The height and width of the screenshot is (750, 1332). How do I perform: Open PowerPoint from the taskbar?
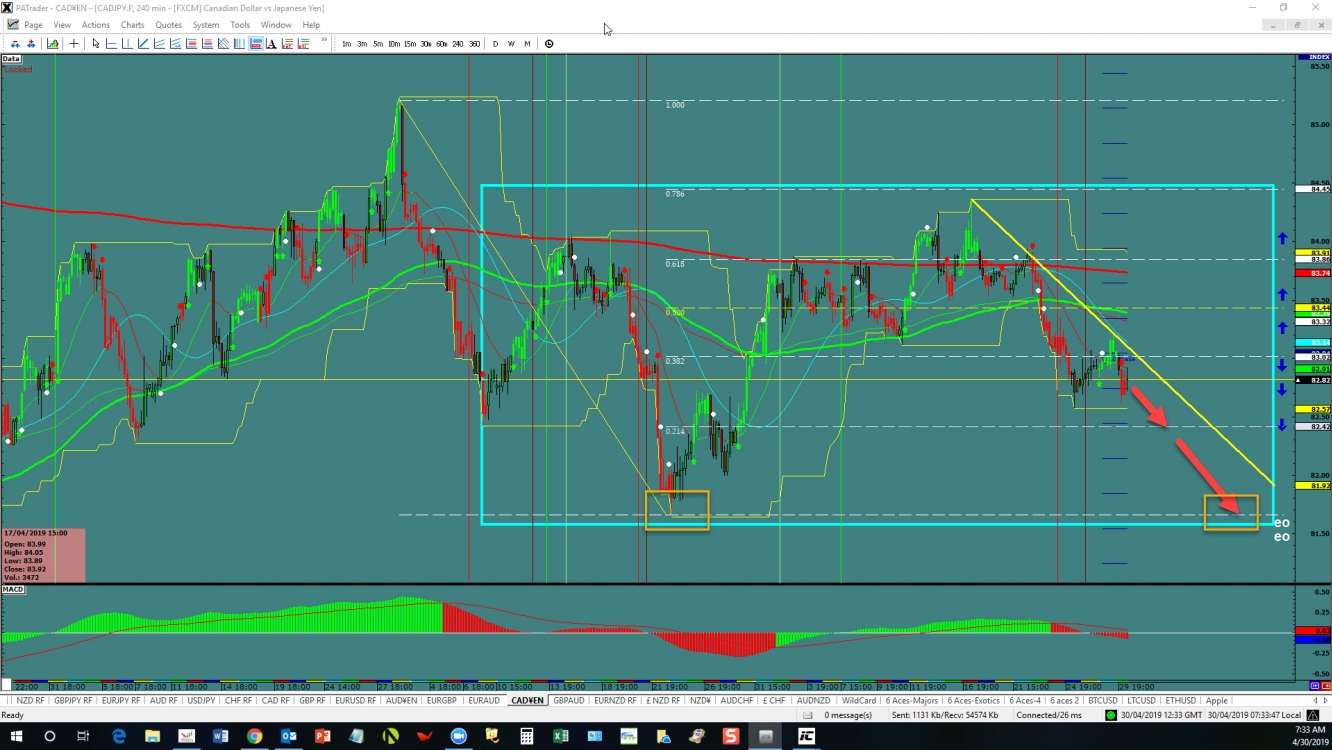click(323, 736)
